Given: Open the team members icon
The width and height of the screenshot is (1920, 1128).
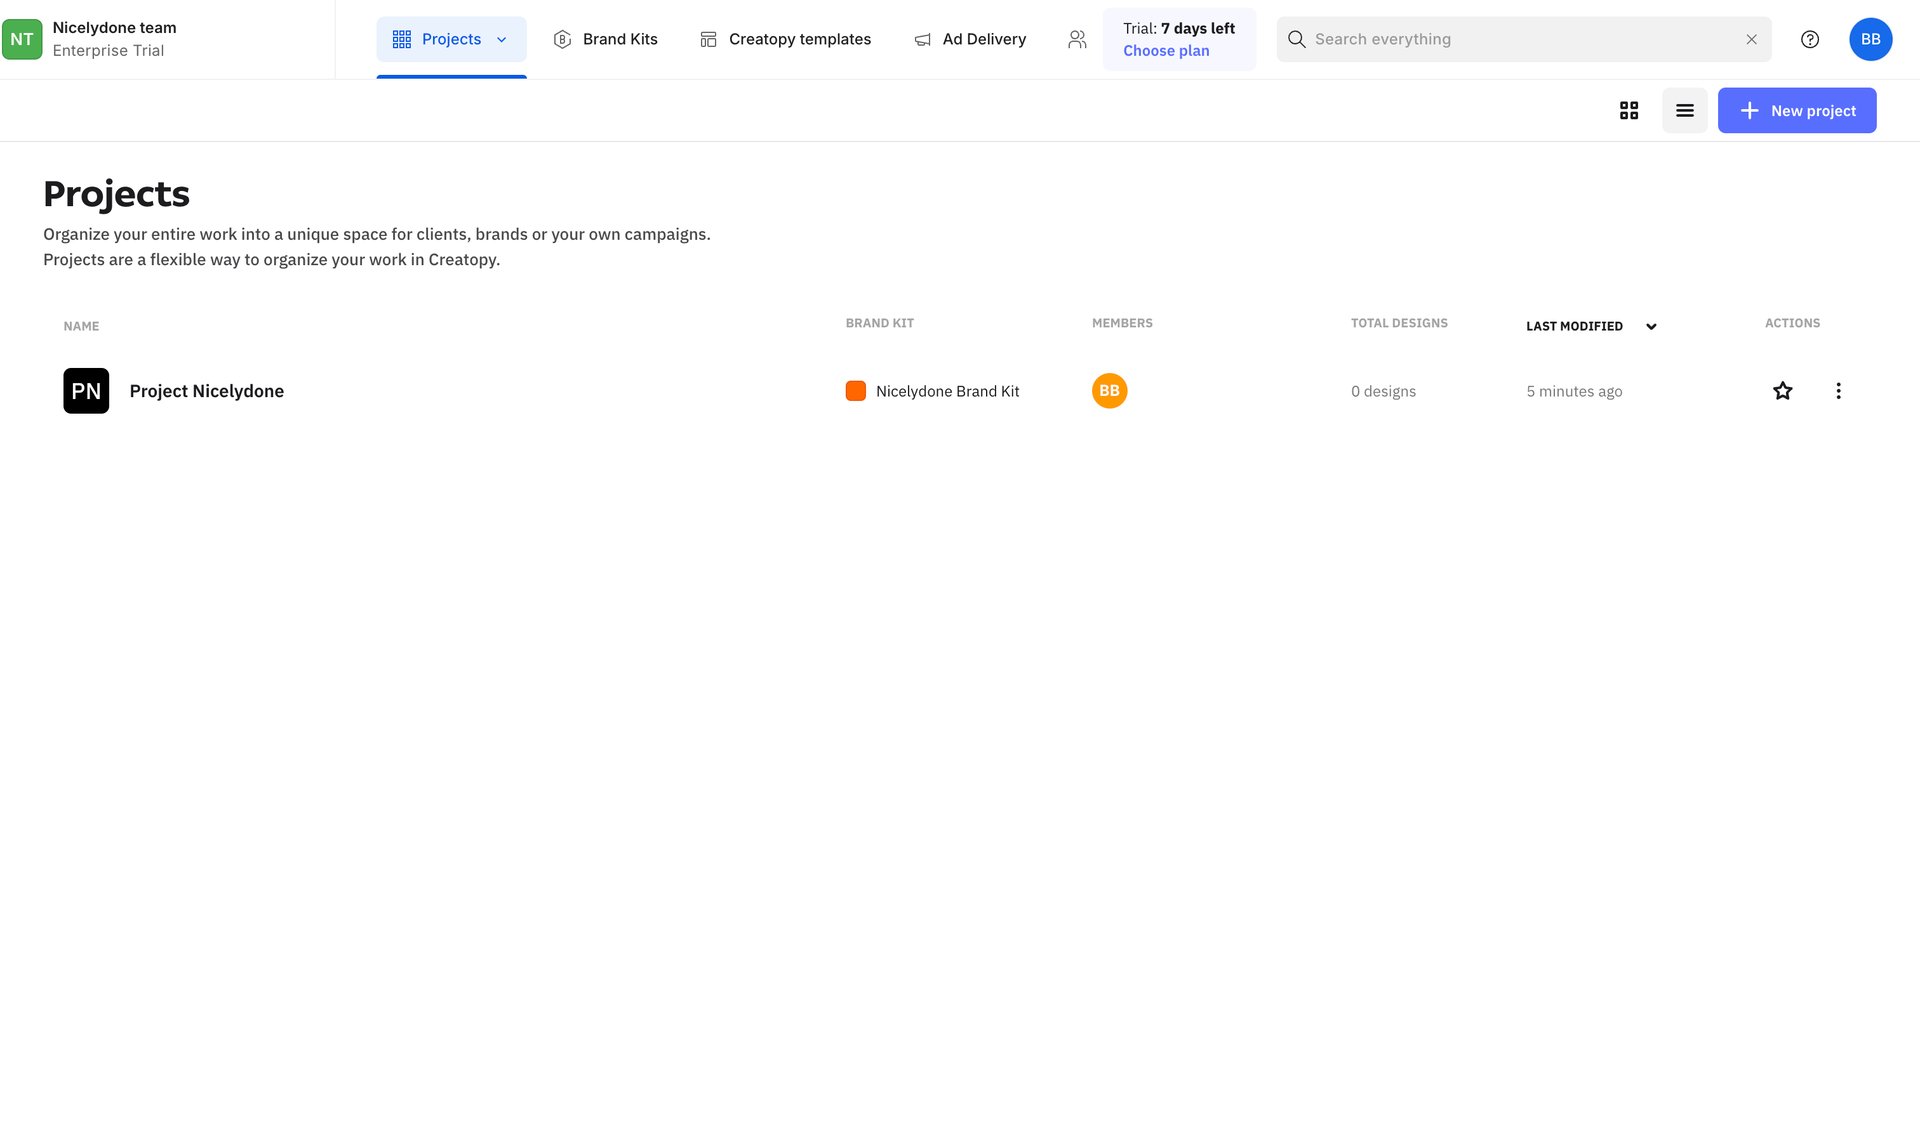Looking at the screenshot, I should pyautogui.click(x=1076, y=39).
